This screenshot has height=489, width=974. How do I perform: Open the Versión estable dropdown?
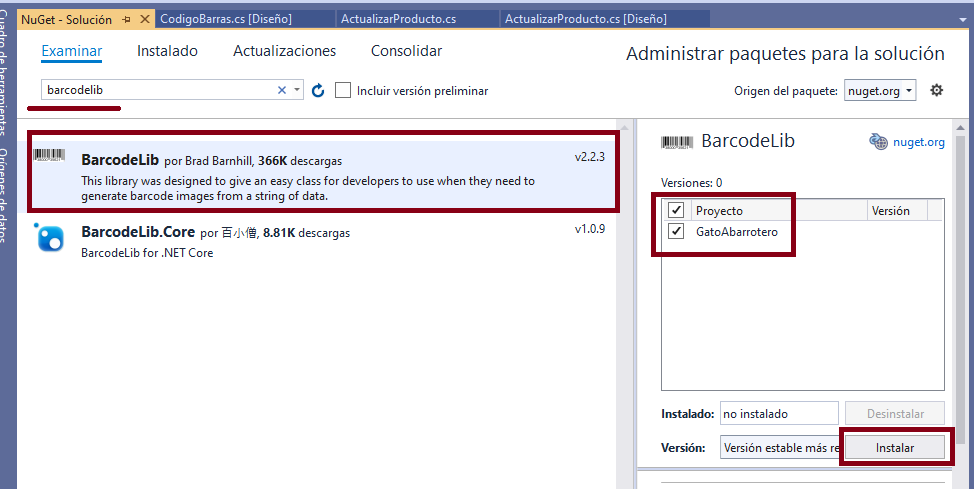[x=781, y=447]
